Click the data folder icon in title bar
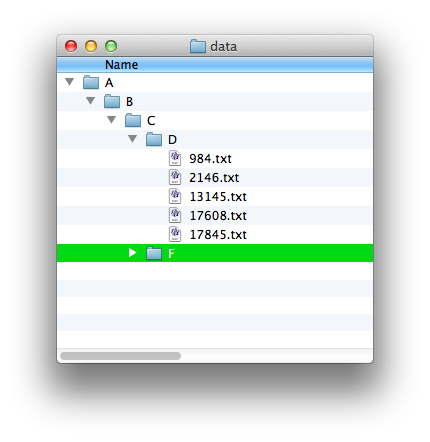430x442 pixels. 198,46
